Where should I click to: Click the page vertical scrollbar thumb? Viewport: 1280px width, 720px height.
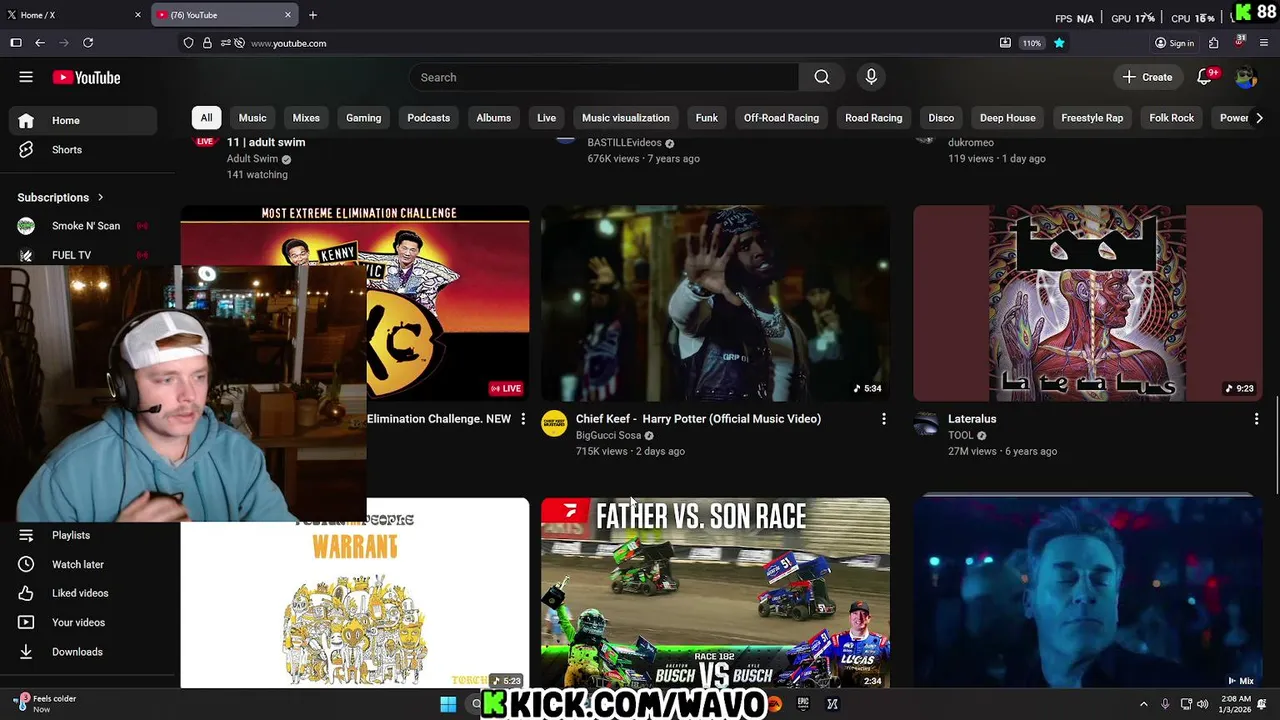pyautogui.click(x=1275, y=445)
